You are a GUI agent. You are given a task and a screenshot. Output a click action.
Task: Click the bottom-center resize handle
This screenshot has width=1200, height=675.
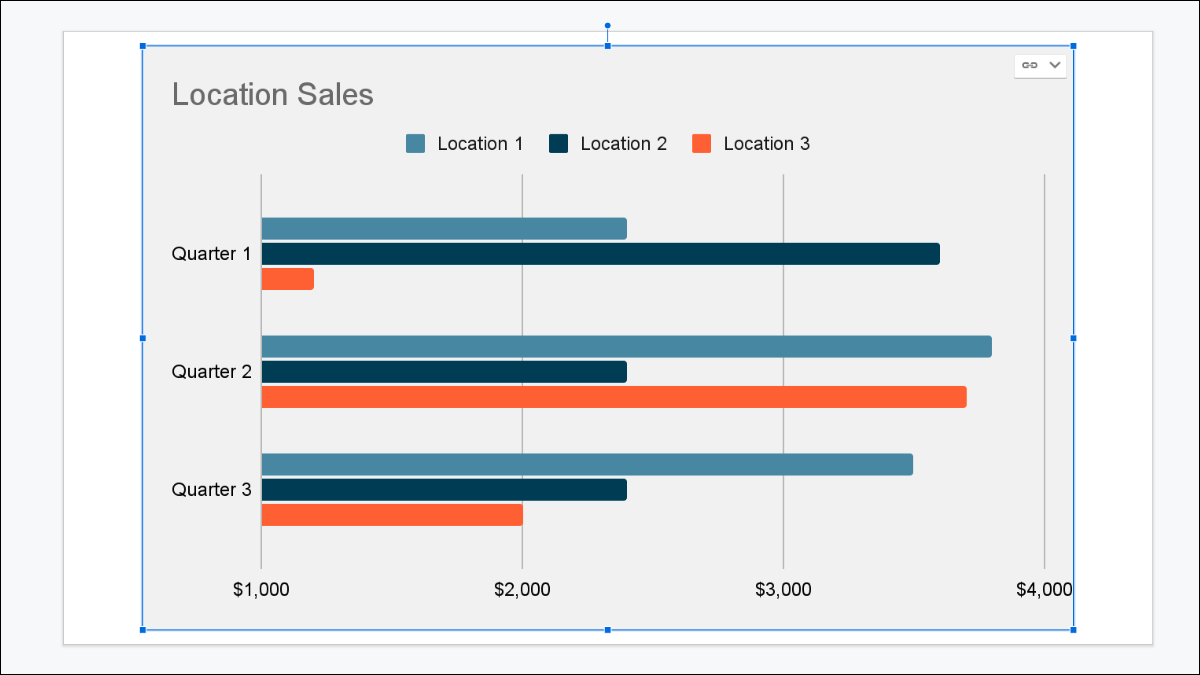607,630
